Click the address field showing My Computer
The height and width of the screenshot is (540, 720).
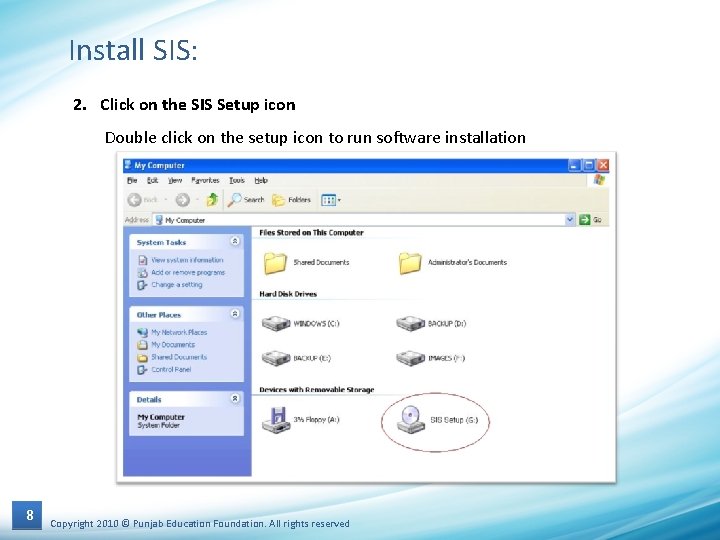click(364, 220)
